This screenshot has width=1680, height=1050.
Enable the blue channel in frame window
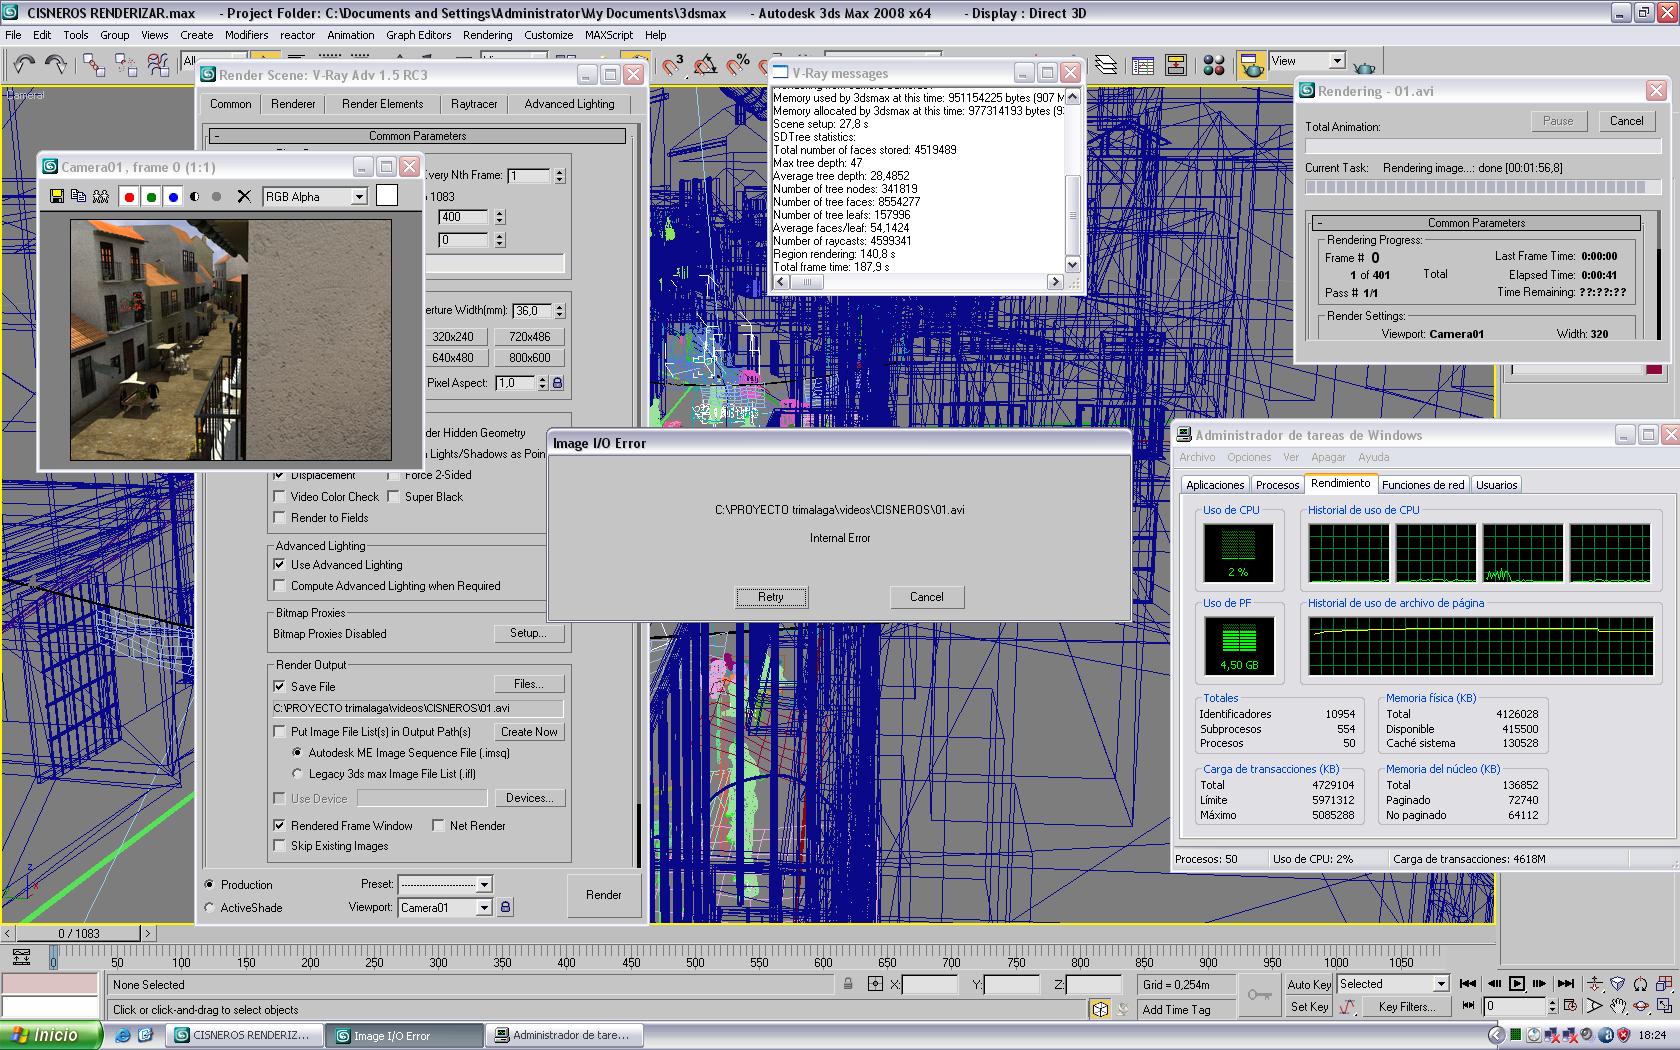[x=173, y=197]
